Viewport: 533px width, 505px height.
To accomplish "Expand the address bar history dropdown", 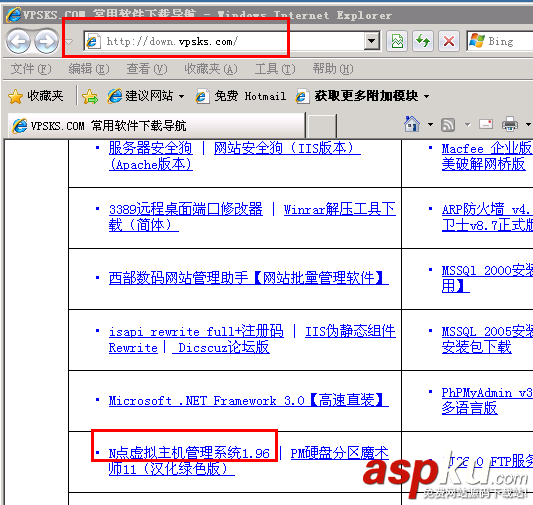I will click(372, 41).
